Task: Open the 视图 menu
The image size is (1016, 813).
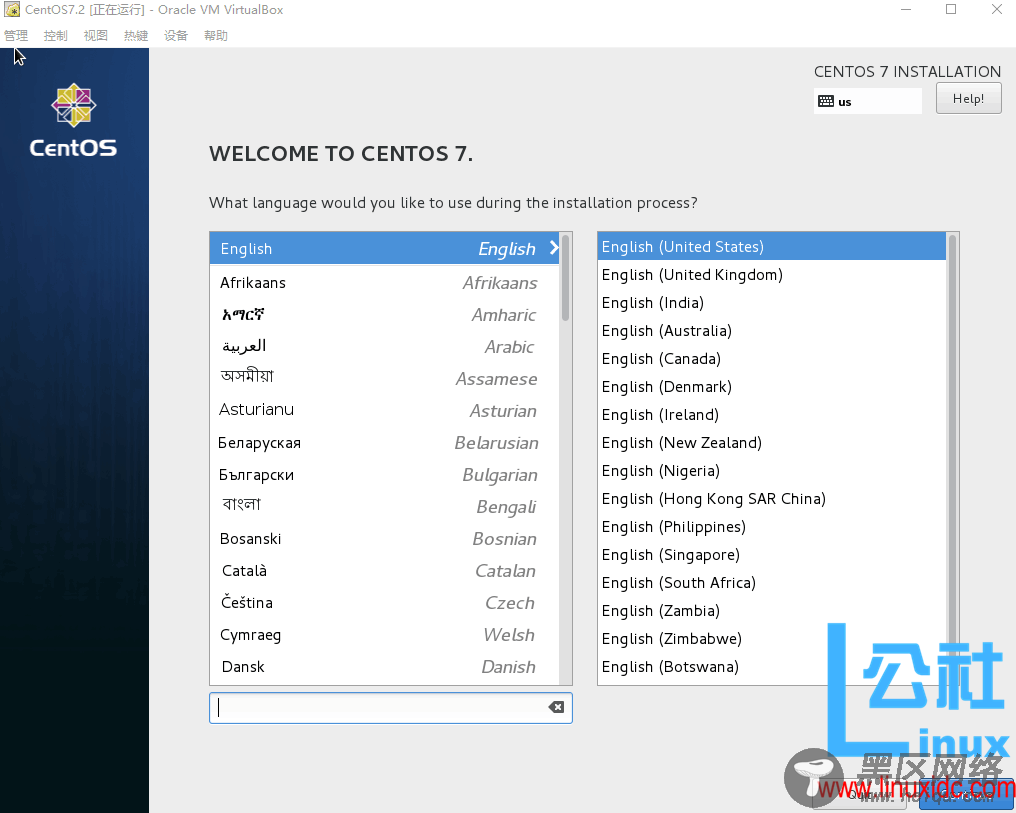Action: point(96,36)
